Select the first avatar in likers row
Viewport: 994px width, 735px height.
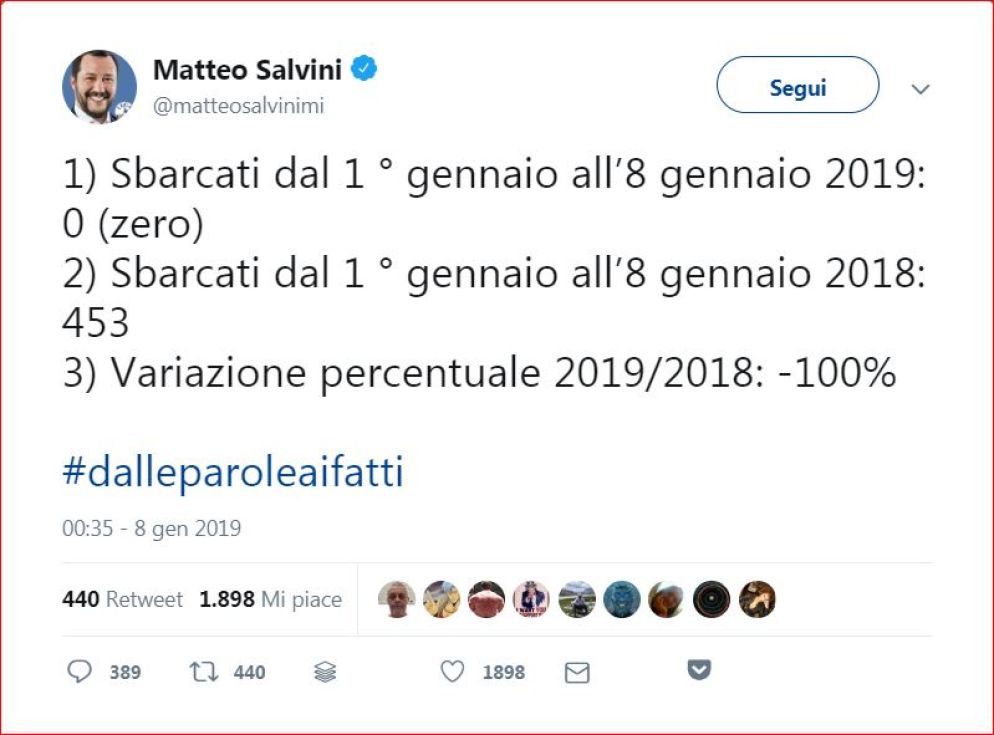[397, 600]
